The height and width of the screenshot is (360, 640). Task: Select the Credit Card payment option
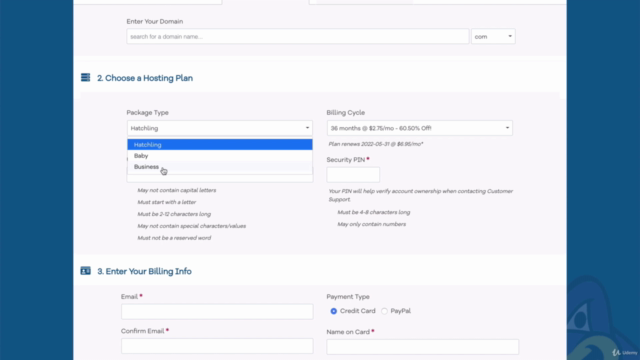pos(334,311)
